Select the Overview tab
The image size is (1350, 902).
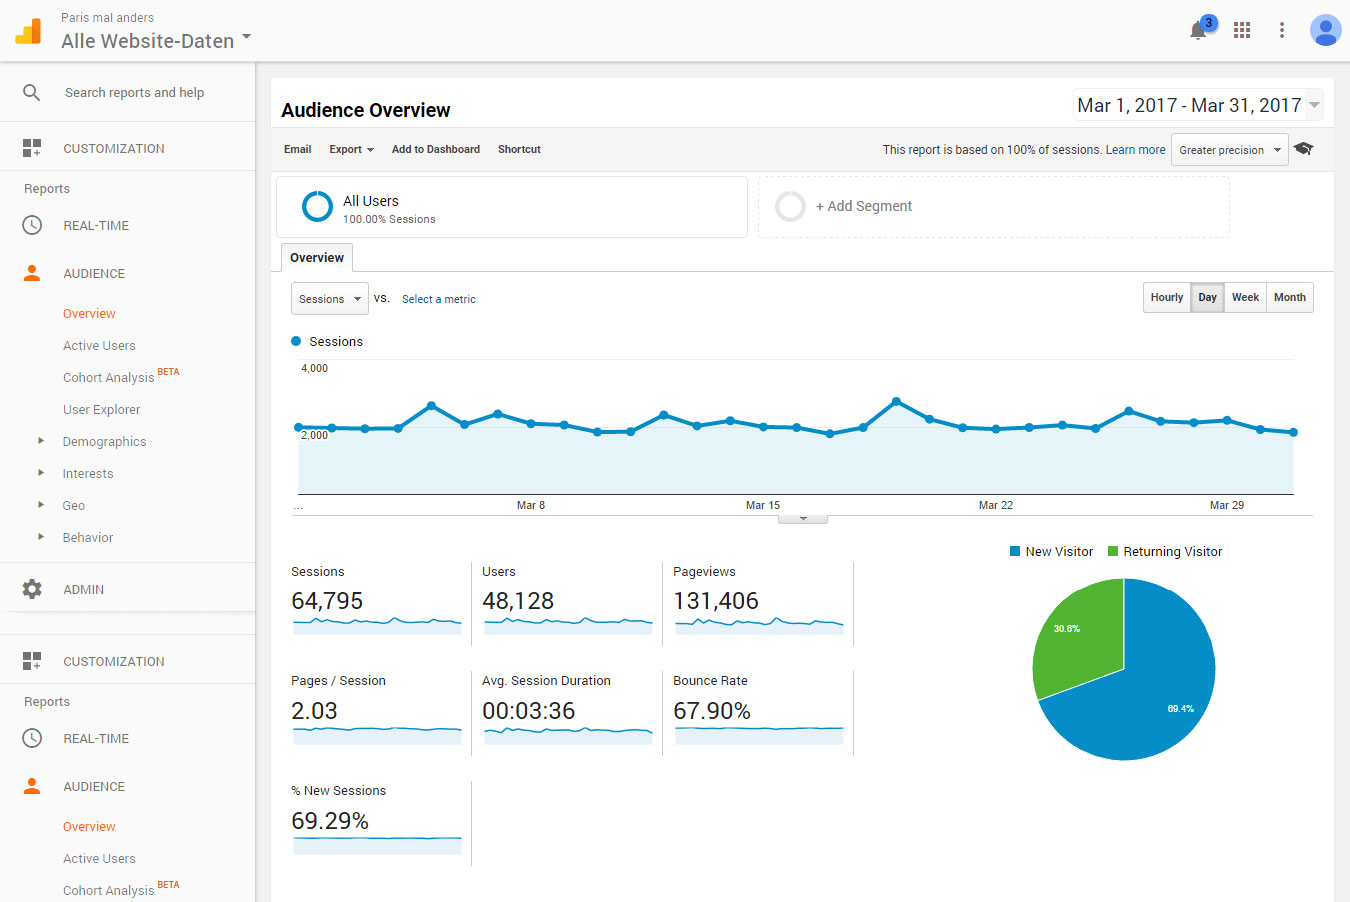pos(317,257)
